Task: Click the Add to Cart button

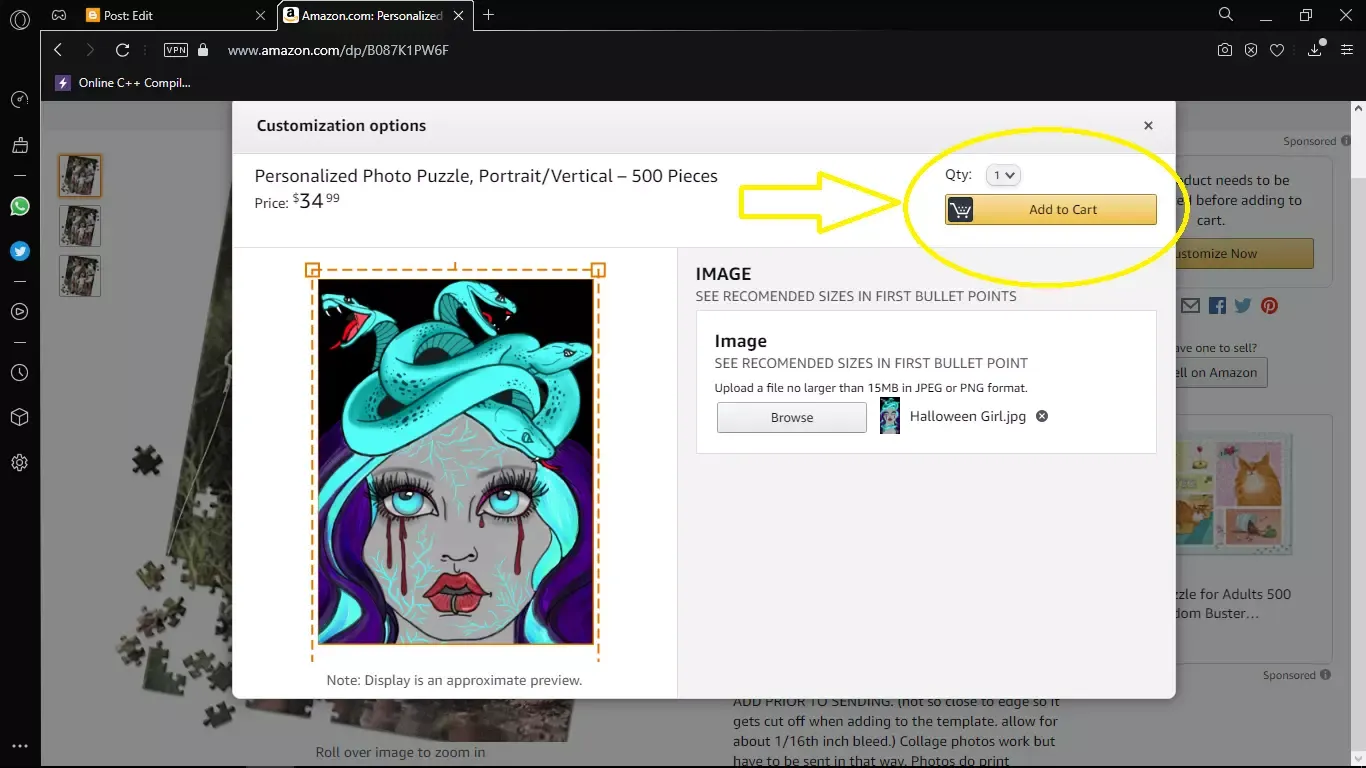Action: pos(1050,209)
